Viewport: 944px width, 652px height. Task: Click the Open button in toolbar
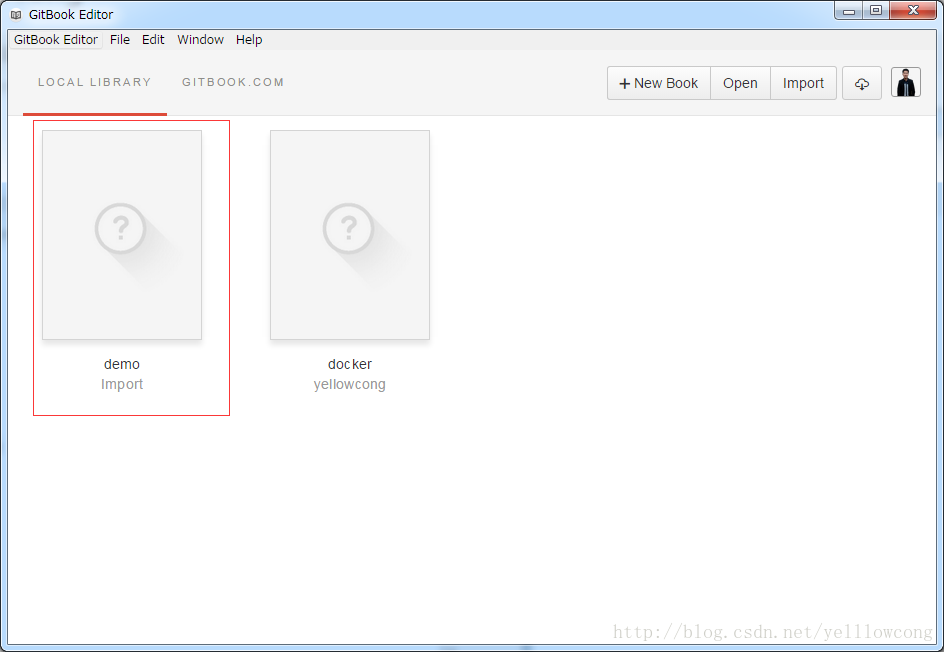click(x=740, y=83)
